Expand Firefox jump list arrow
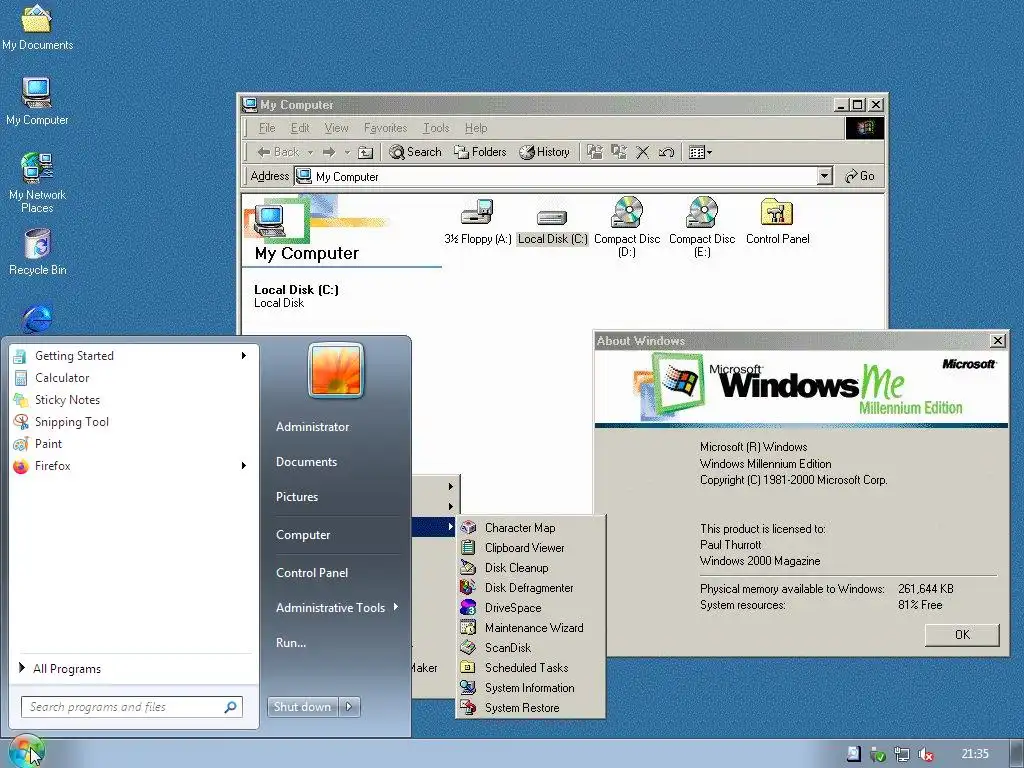 (x=244, y=466)
